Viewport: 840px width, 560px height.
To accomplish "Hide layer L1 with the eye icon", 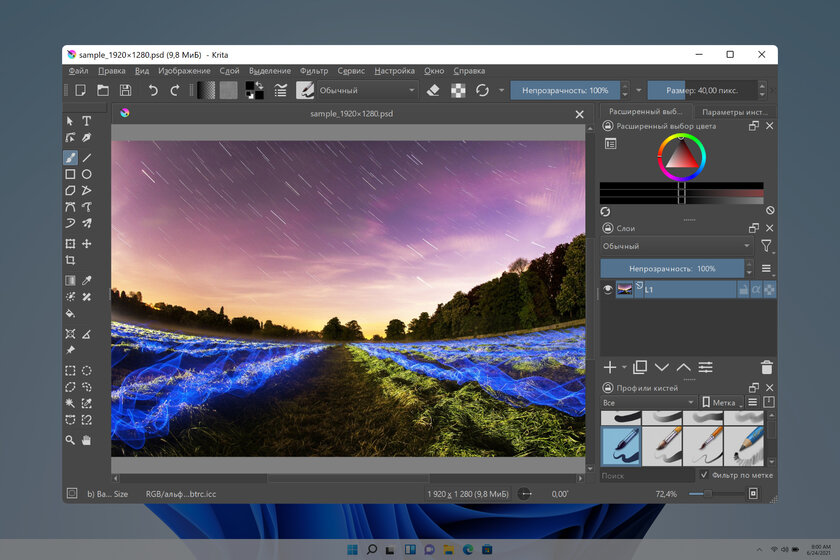I will (608, 289).
